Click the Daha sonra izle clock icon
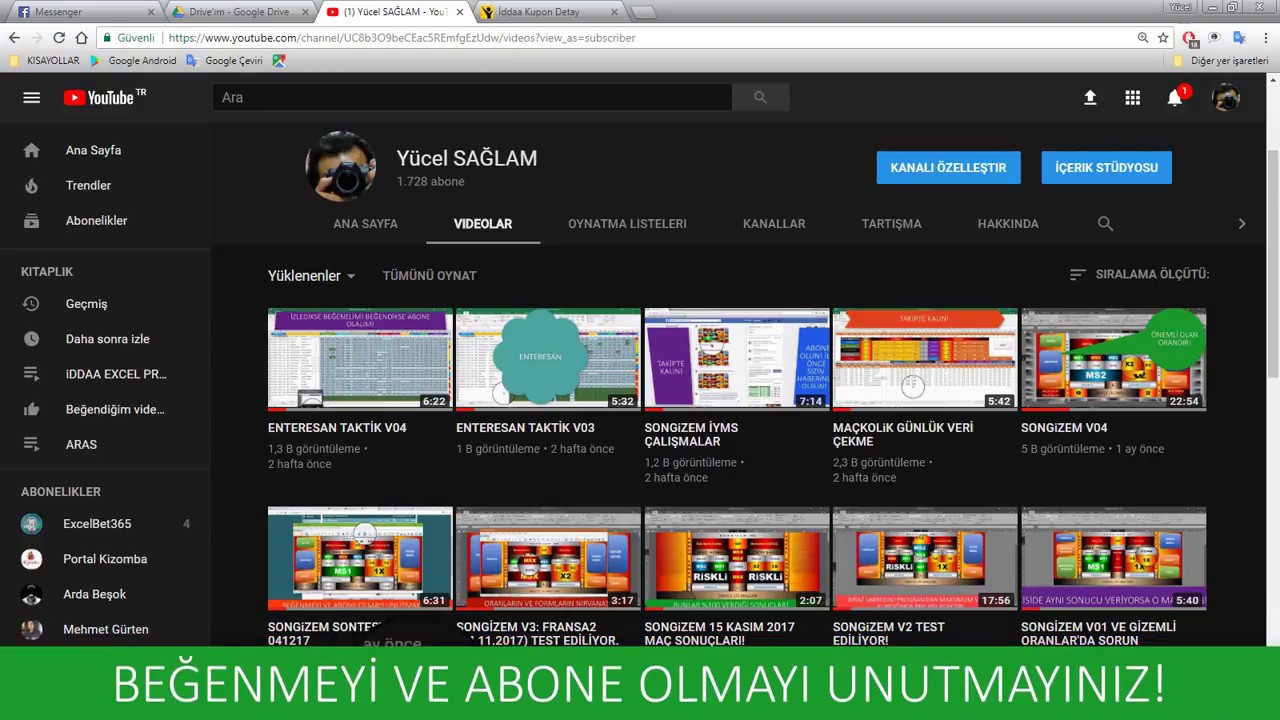 (31, 339)
